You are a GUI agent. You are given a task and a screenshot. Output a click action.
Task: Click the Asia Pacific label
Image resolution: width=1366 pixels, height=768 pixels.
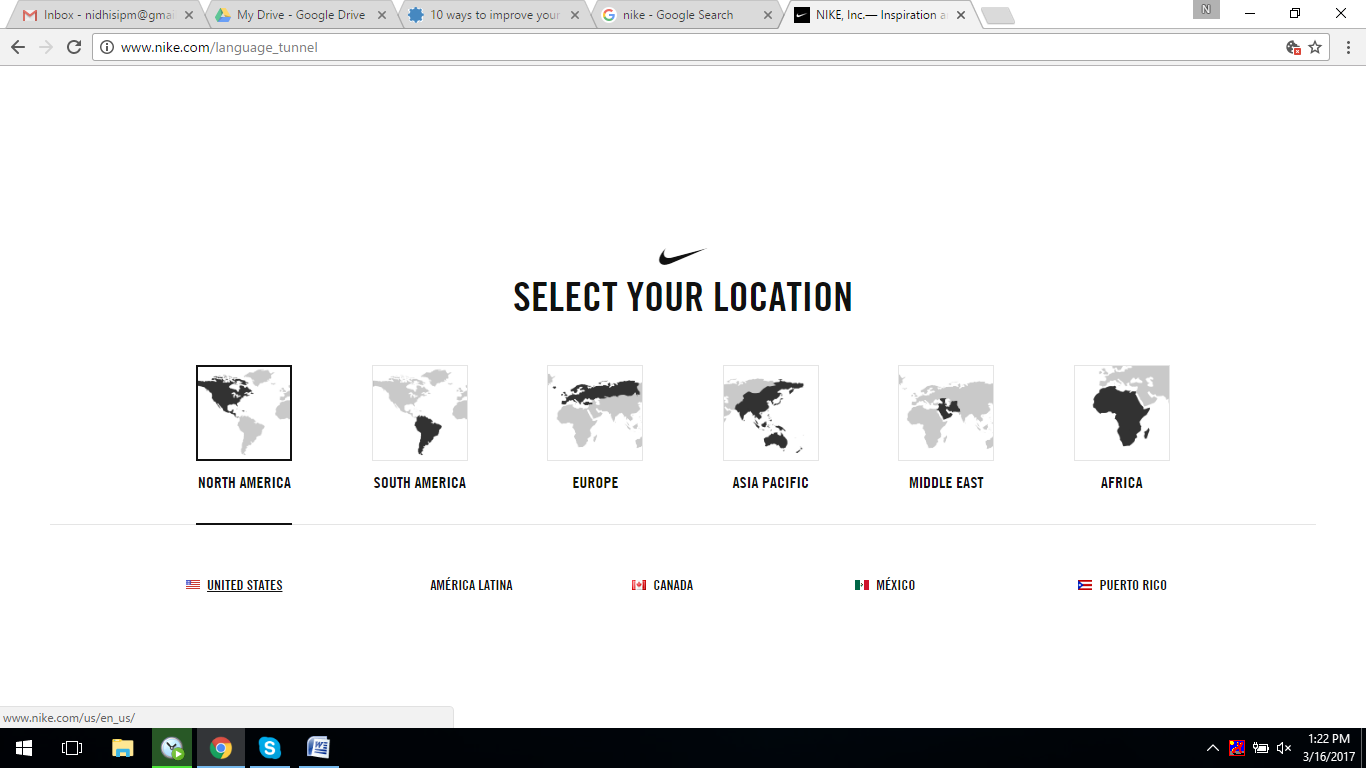(x=771, y=483)
